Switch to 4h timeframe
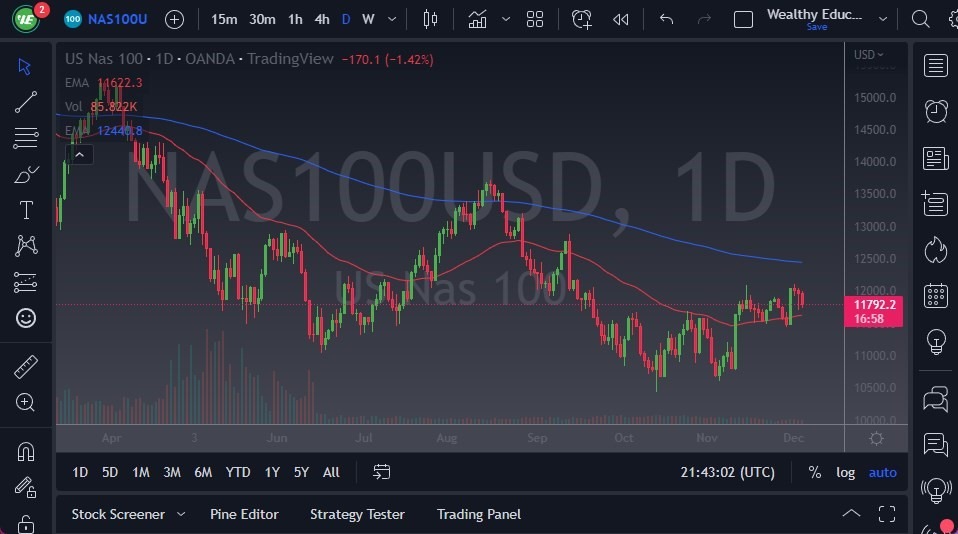 322,20
